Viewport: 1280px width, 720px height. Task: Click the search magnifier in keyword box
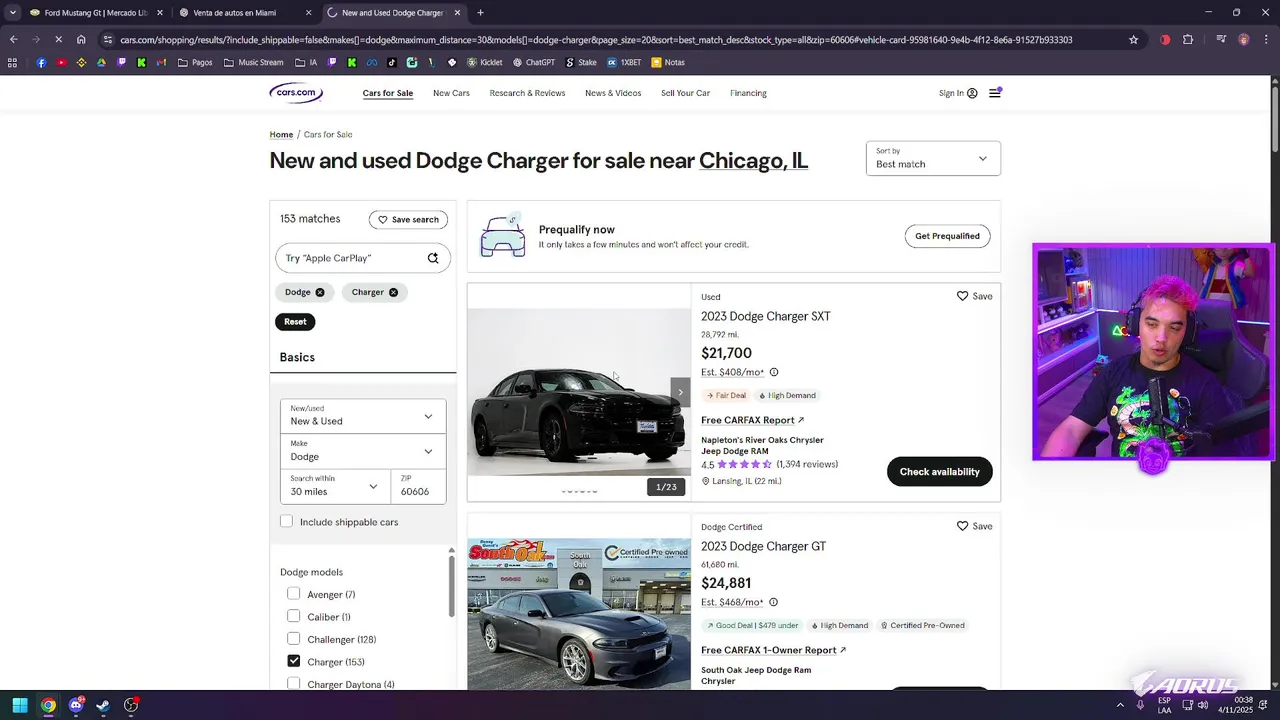433,258
